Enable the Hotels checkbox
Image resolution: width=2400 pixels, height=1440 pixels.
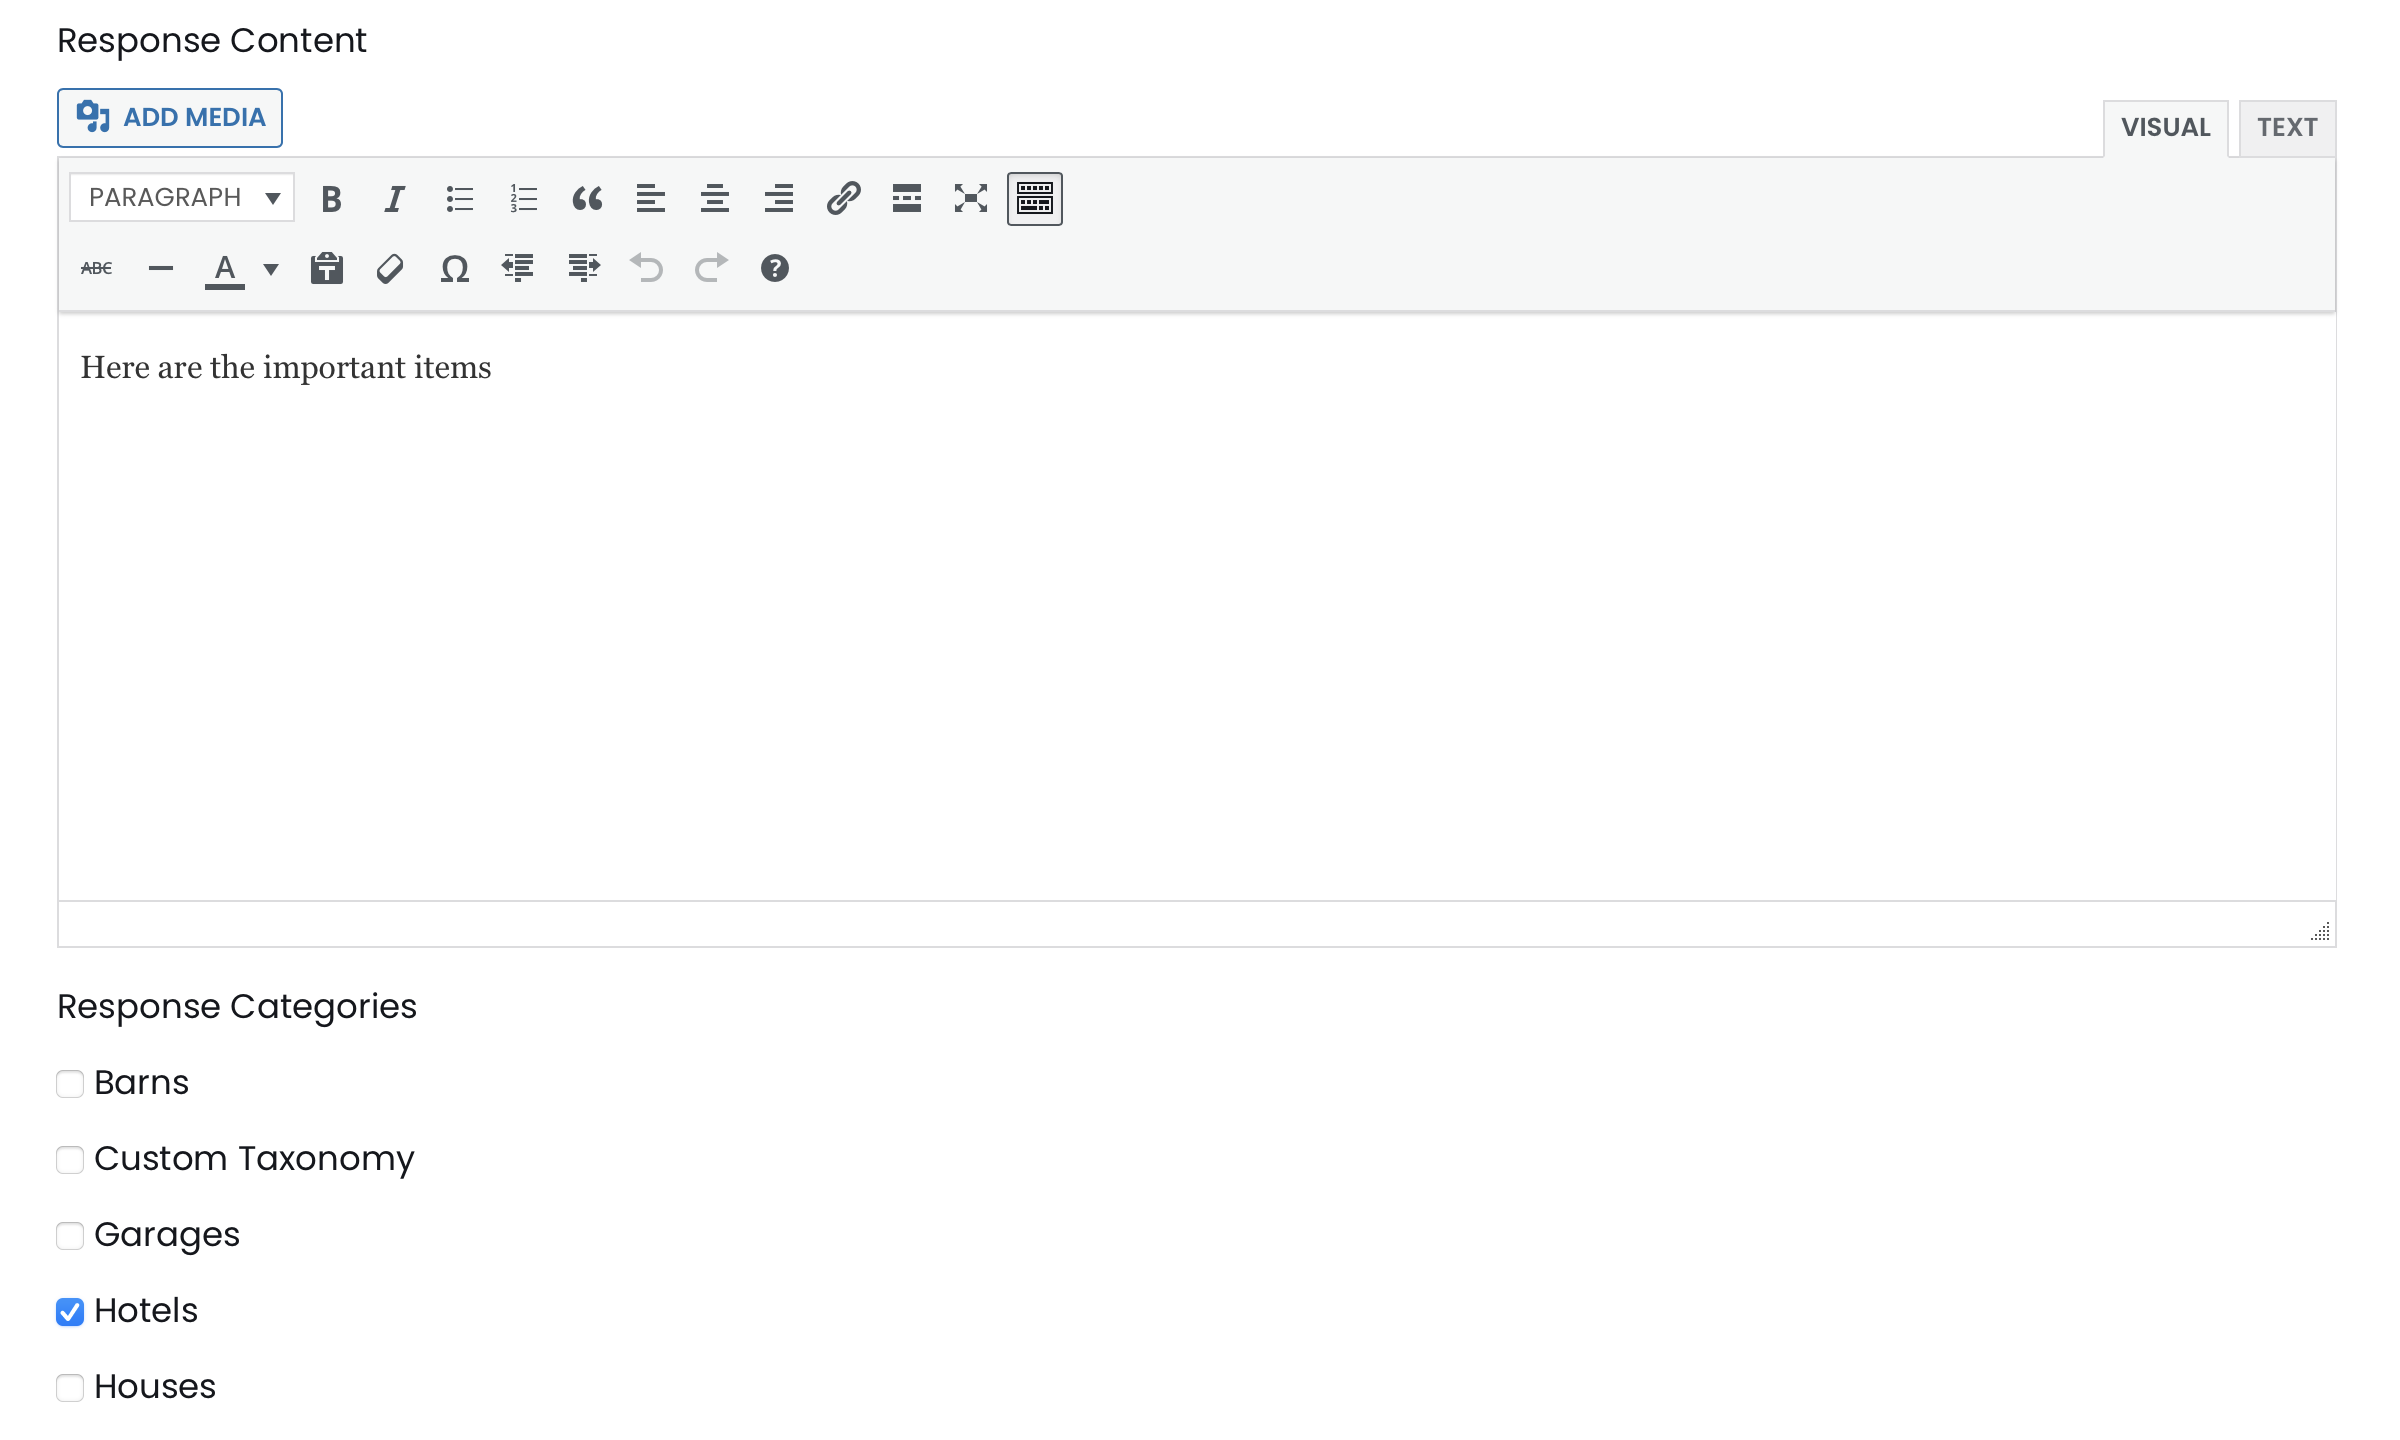69,1310
